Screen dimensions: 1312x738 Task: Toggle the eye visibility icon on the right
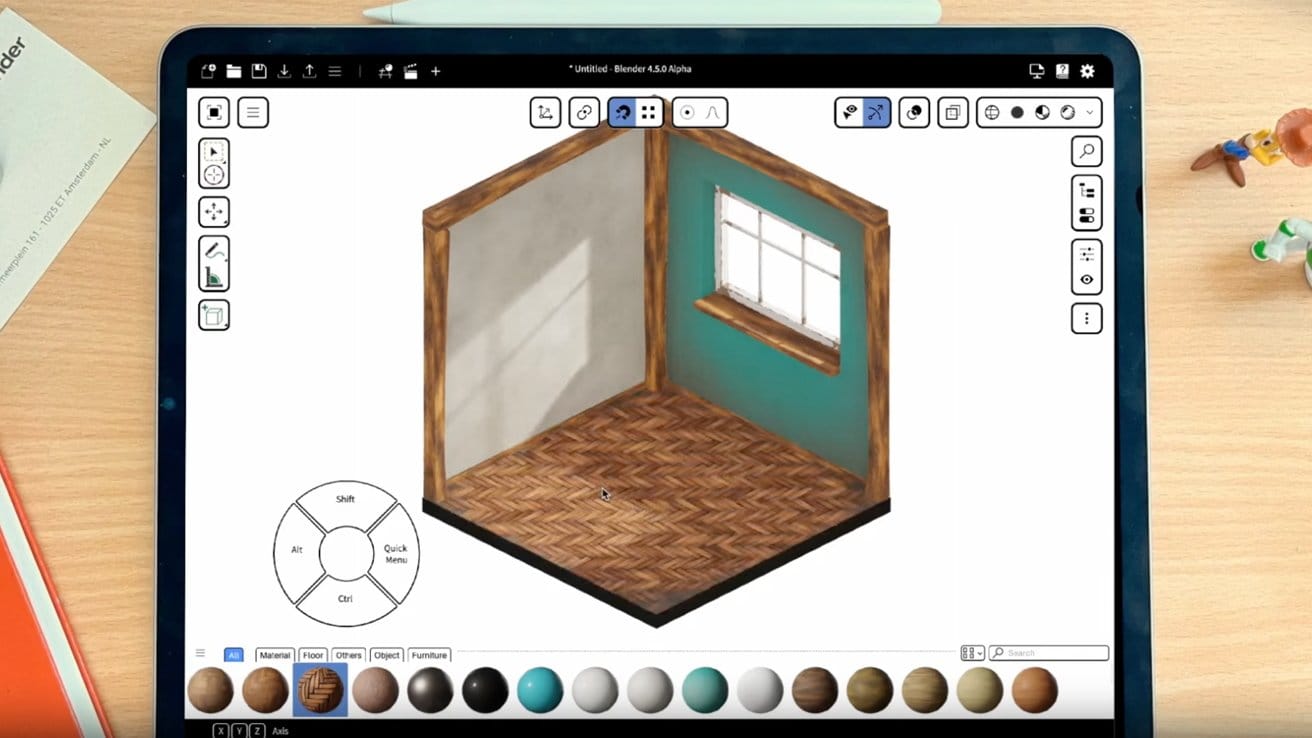point(1086,278)
